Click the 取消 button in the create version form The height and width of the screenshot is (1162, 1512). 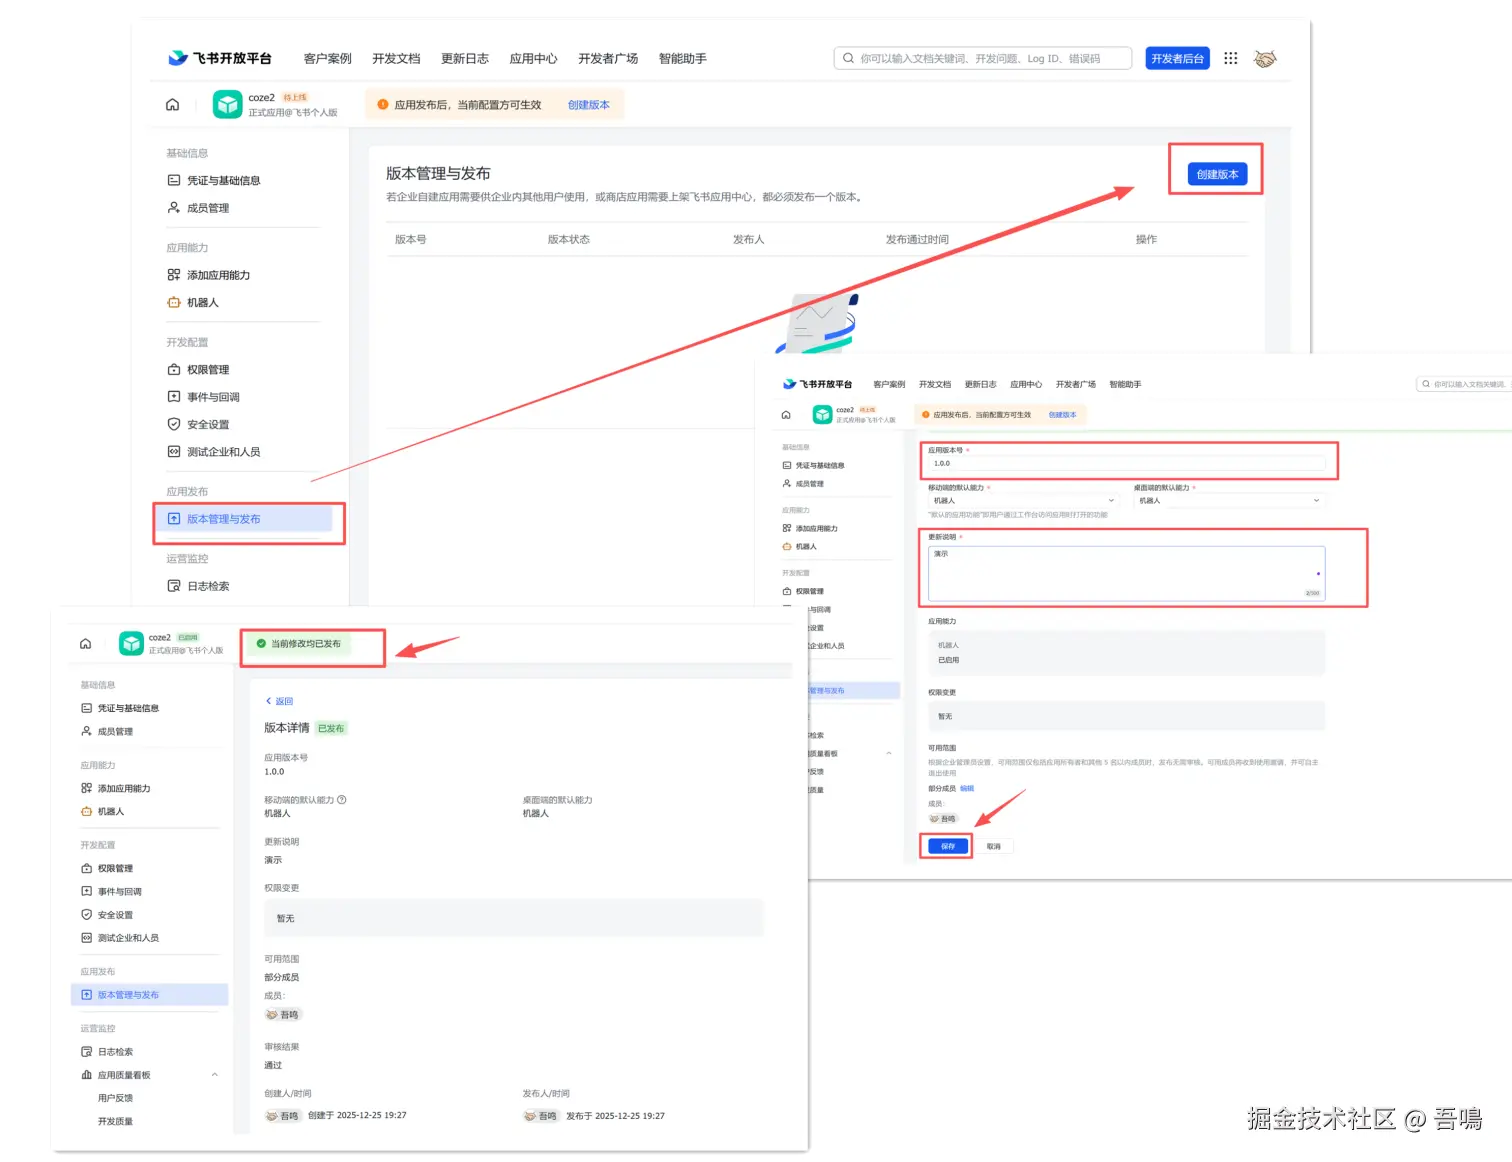pyautogui.click(x=993, y=846)
